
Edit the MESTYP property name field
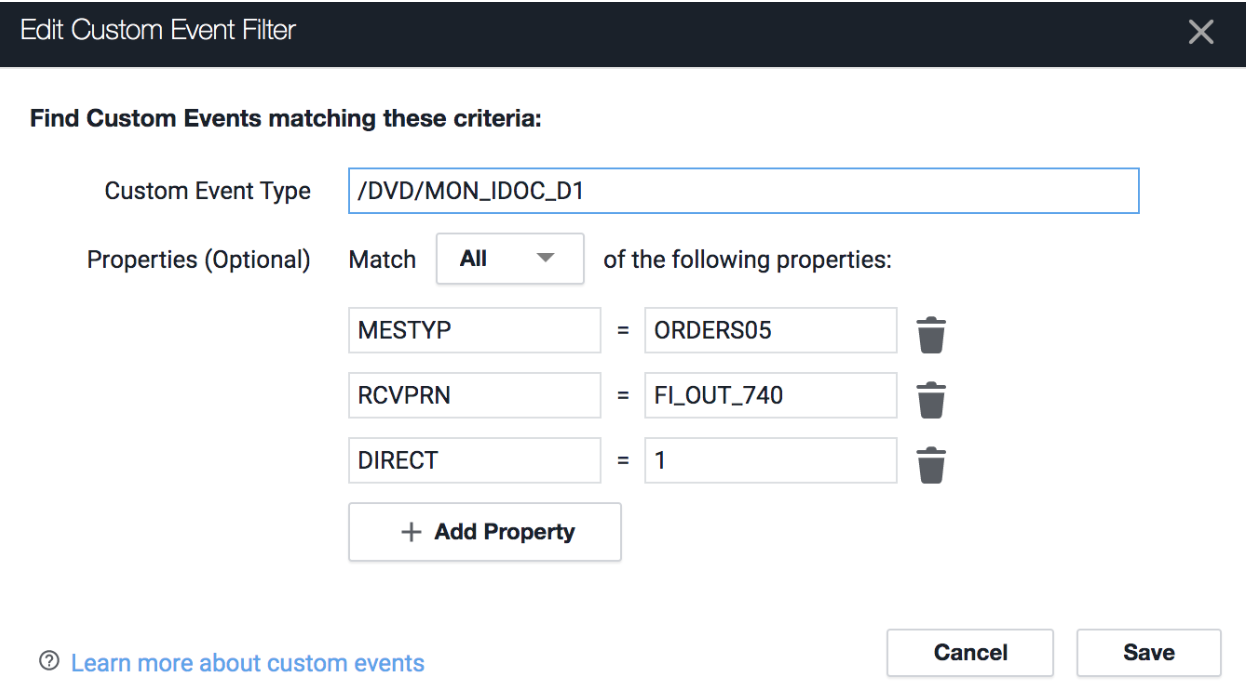[474, 331]
